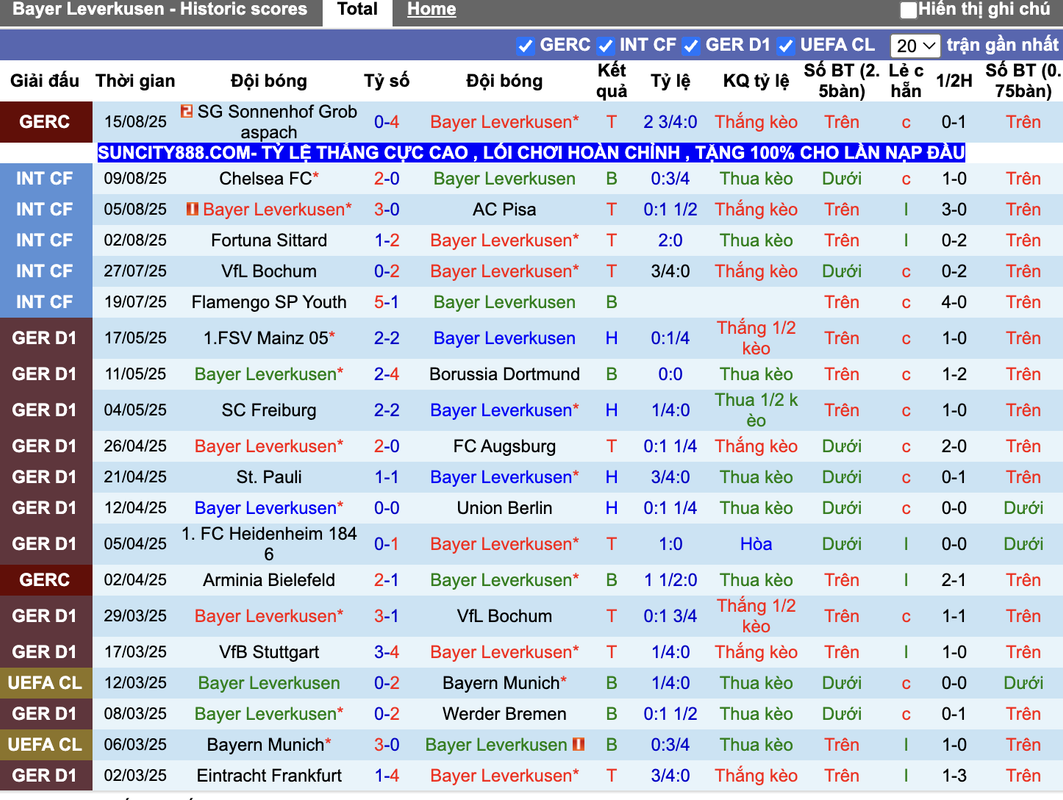Click the half-time score 4-0 for Flamengo SP Youth

point(954,302)
